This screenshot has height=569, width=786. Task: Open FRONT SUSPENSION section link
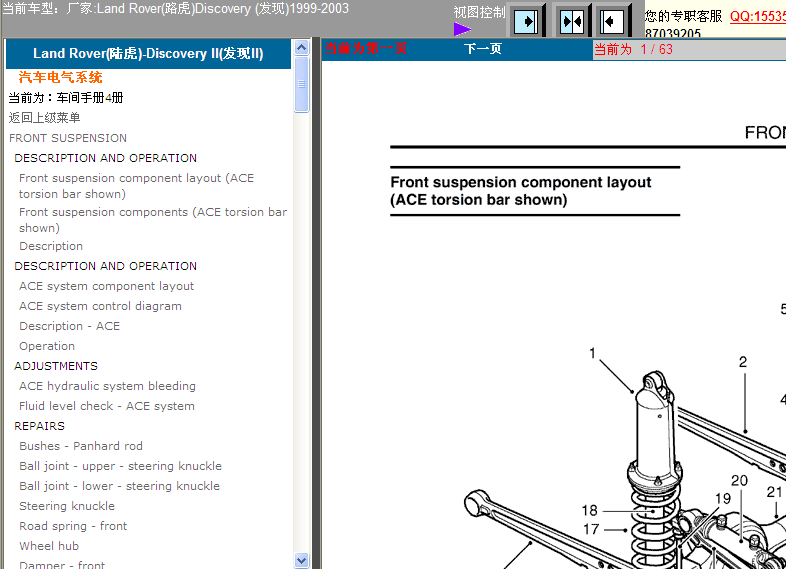[68, 138]
